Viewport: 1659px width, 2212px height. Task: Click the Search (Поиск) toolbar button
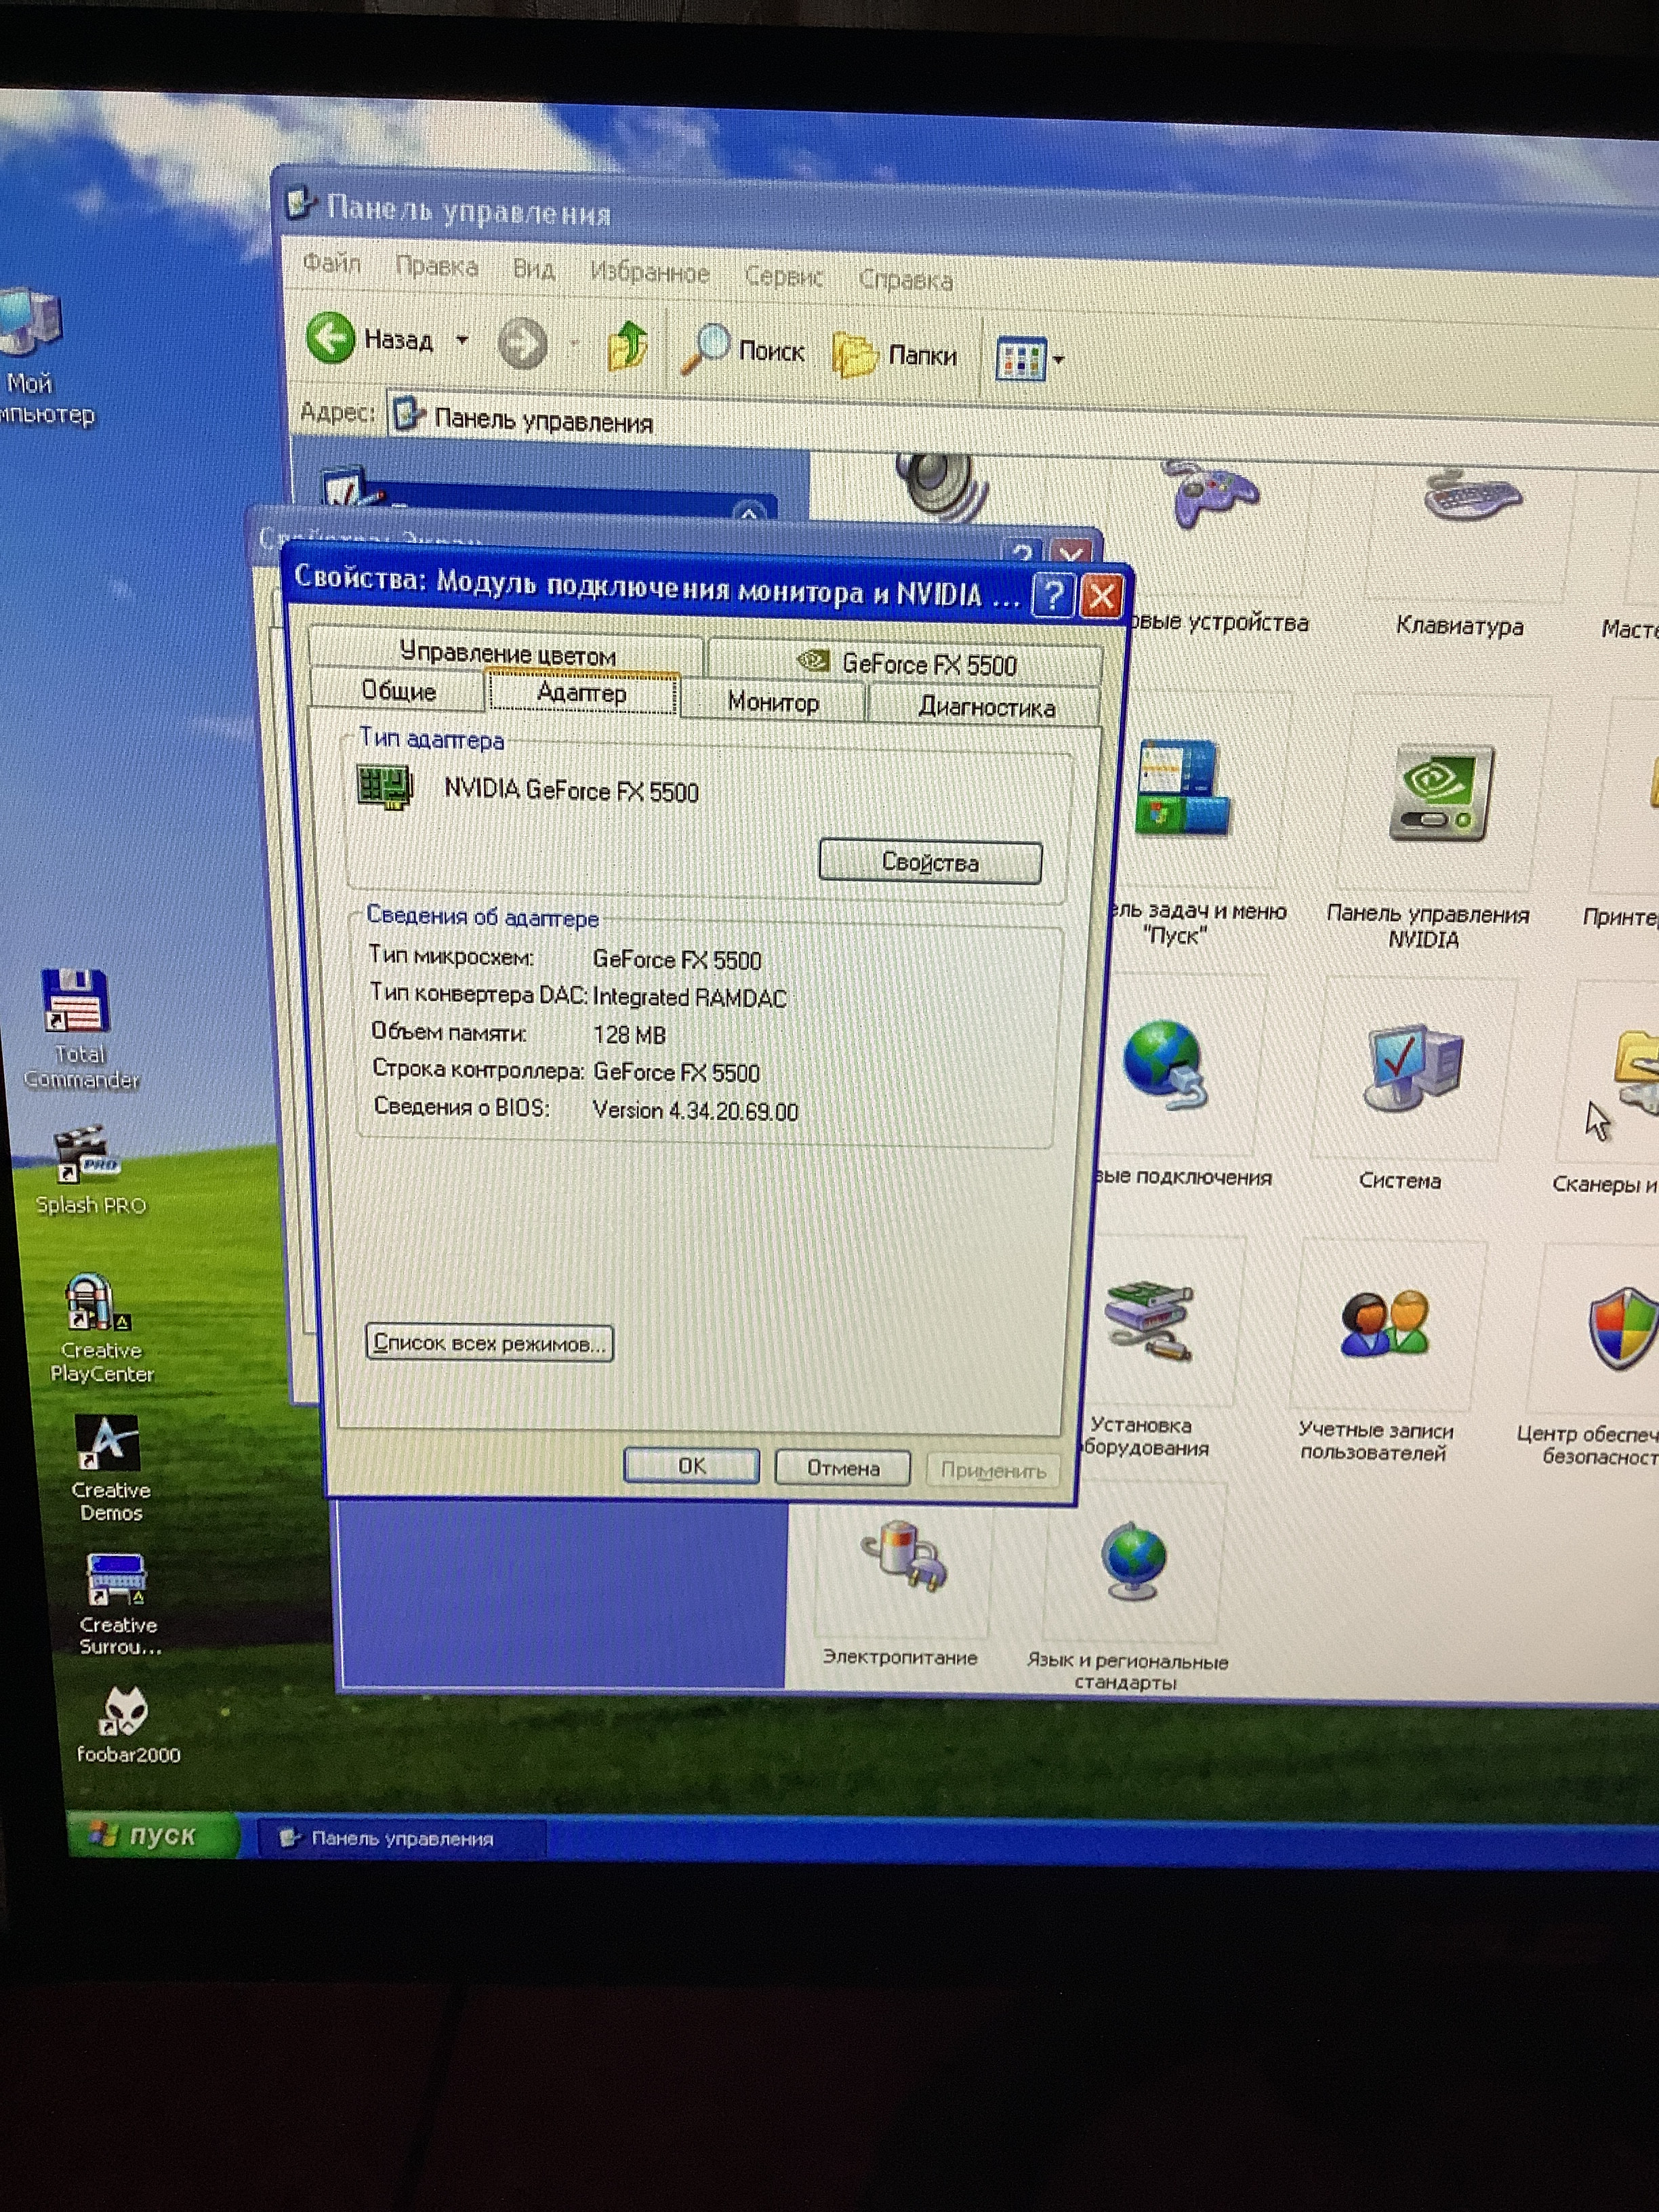[x=744, y=350]
